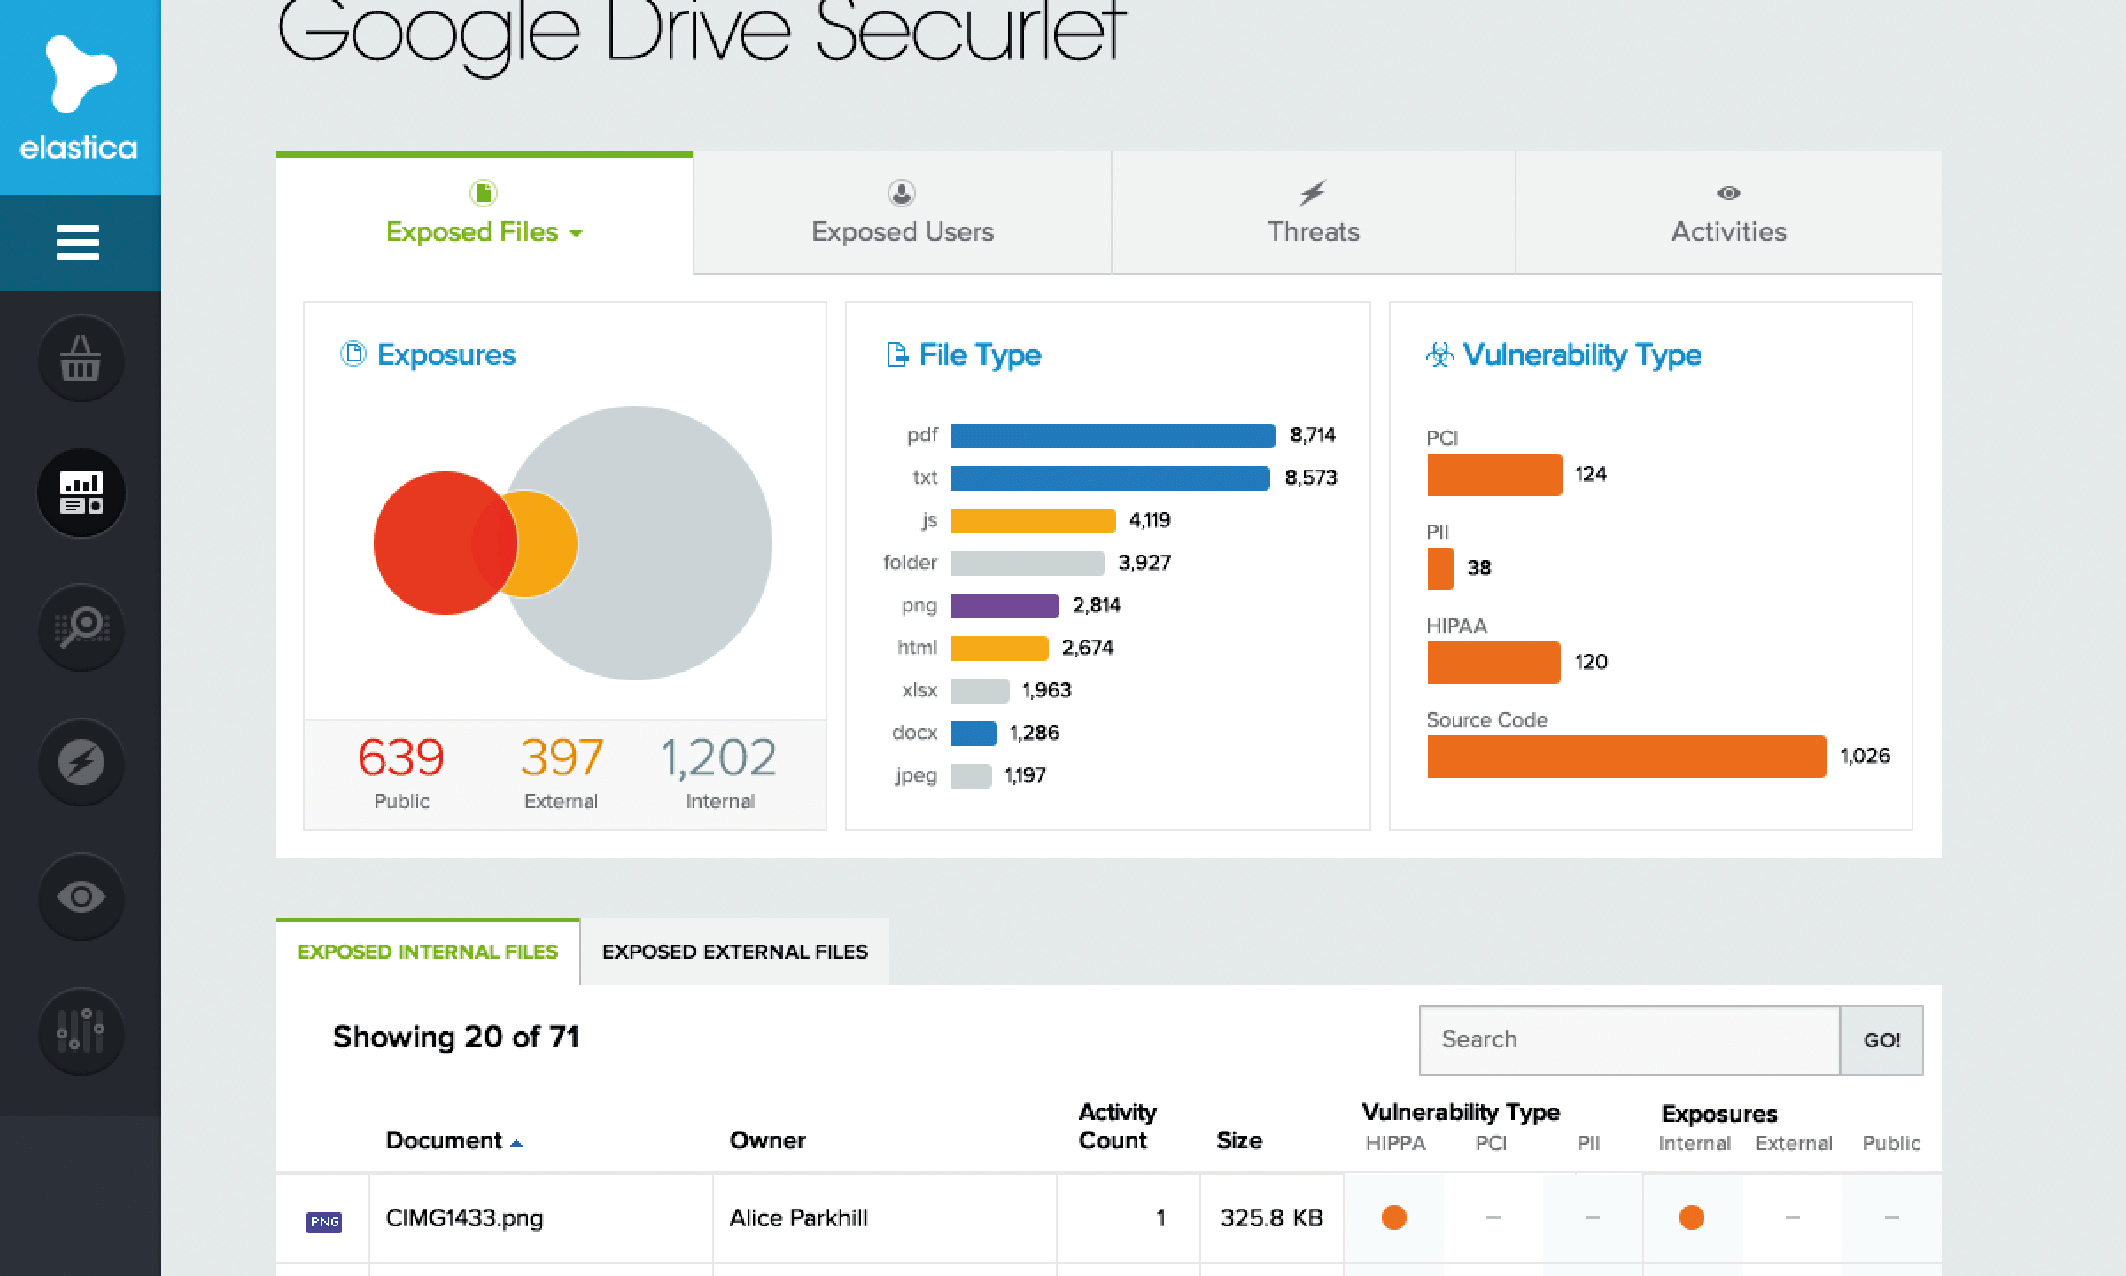Viewport: 2126px width, 1276px height.
Task: Click the pdf bar in File Type
Action: 1113,435
